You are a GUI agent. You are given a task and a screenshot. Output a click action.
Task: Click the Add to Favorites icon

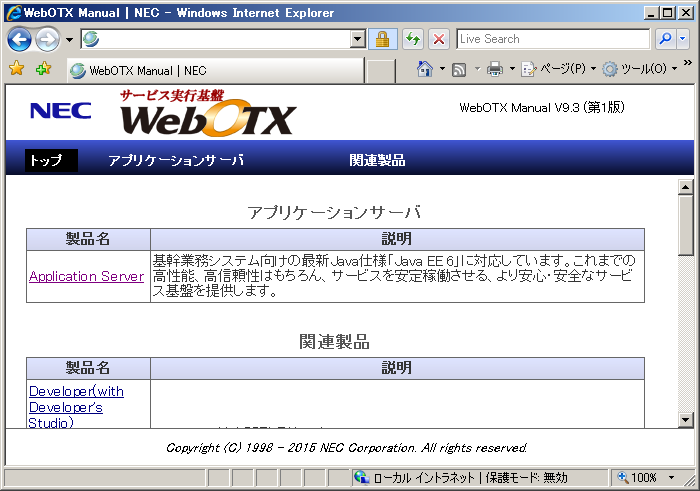click(x=43, y=69)
